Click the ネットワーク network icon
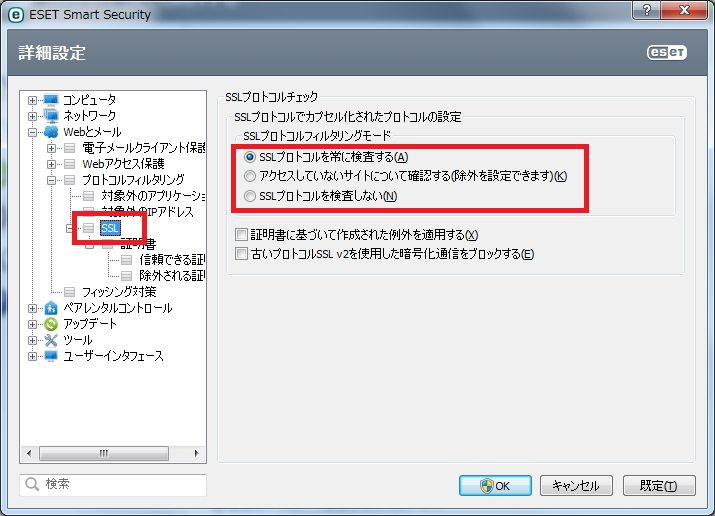This screenshot has height=516, width=715. pyautogui.click(x=51, y=116)
